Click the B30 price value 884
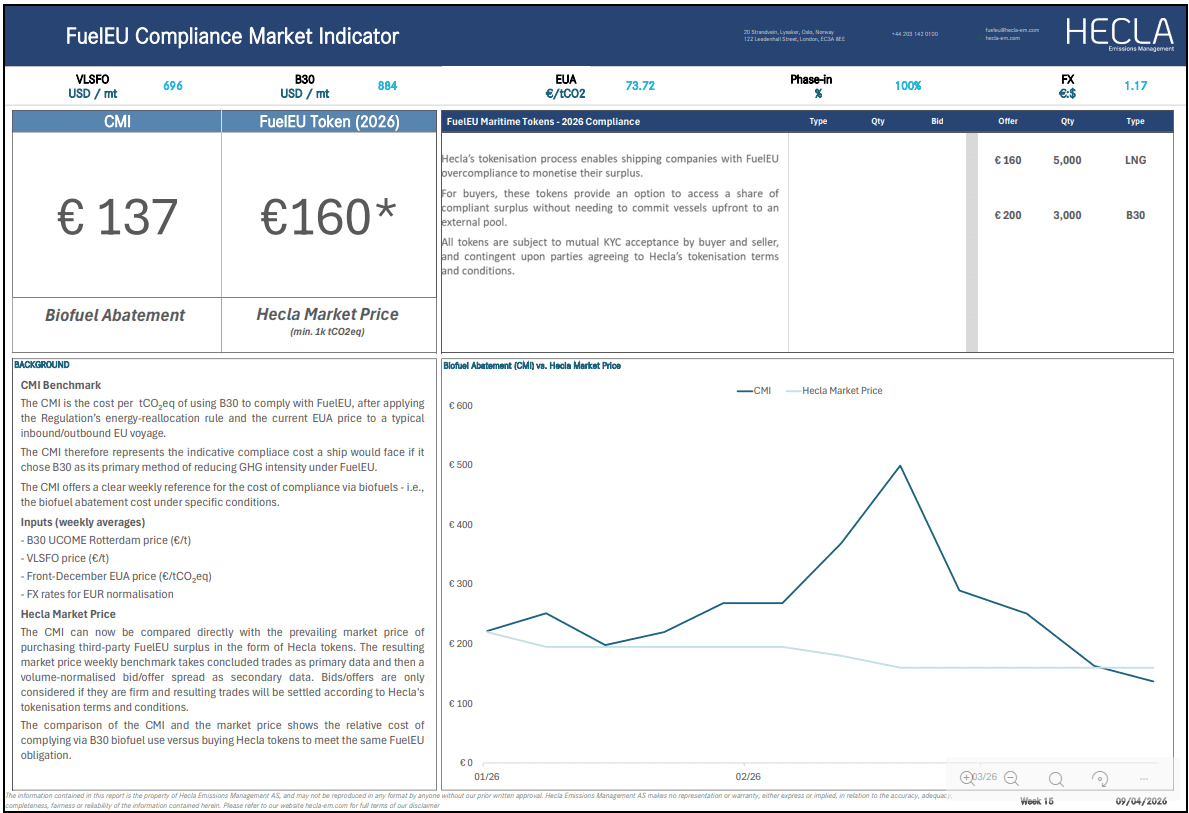Viewport: 1189px width, 813px height. (x=387, y=86)
